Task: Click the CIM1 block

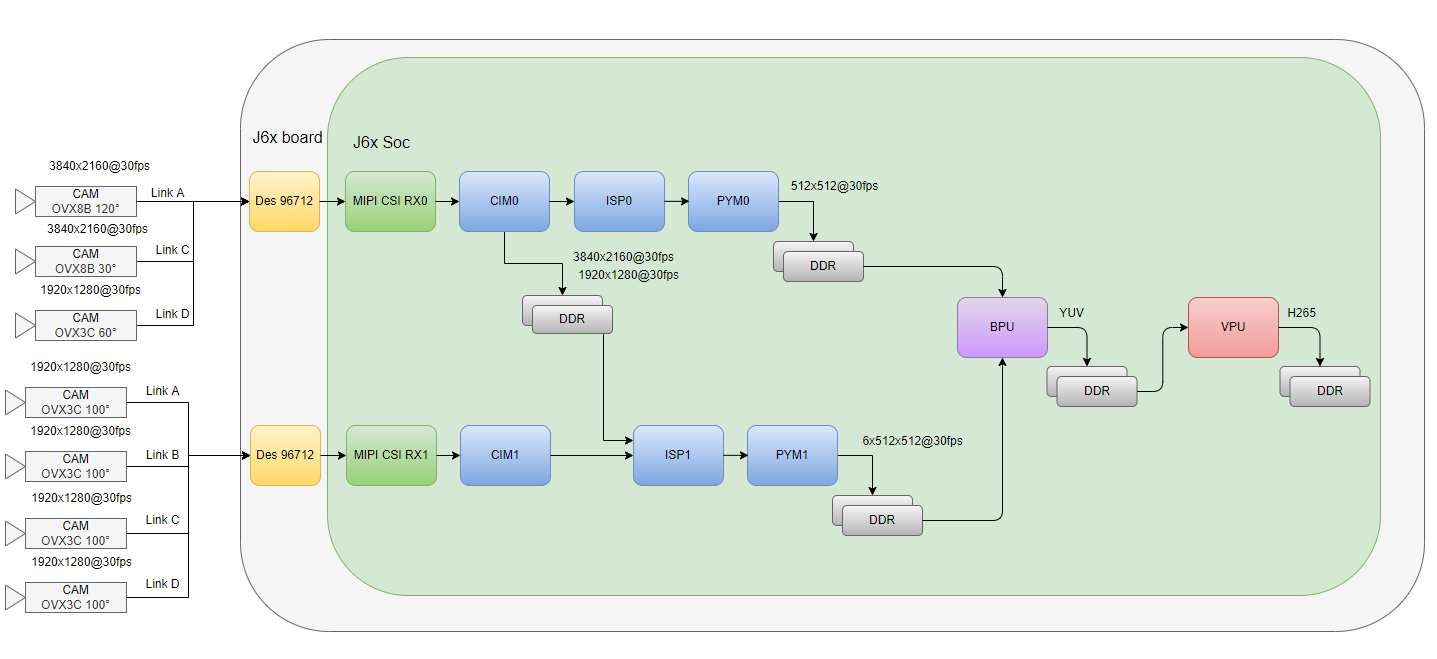Action: (505, 455)
